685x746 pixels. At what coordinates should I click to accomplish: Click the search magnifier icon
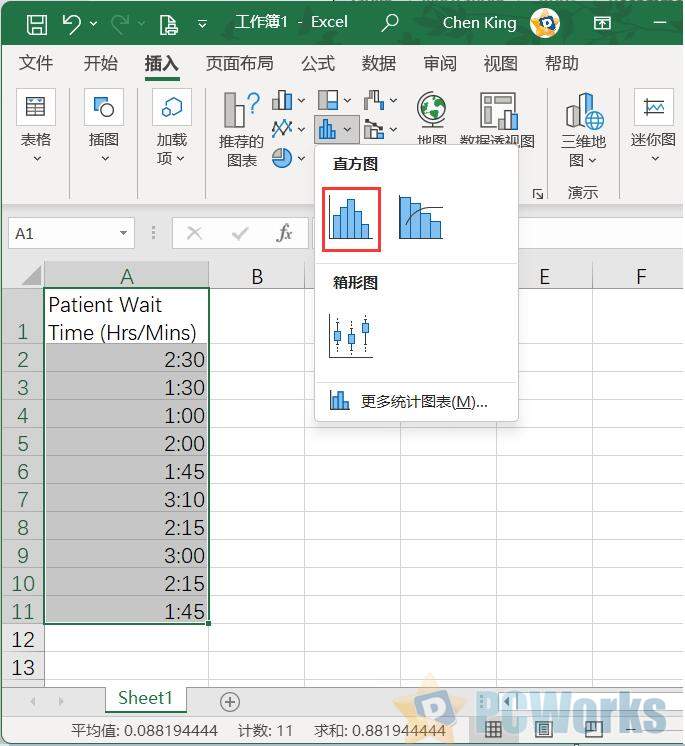[x=389, y=23]
